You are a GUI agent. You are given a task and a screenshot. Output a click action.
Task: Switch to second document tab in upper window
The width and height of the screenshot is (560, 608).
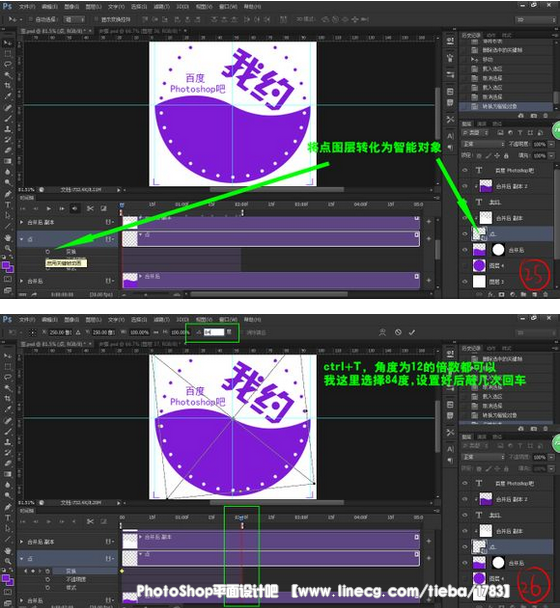[143, 31]
